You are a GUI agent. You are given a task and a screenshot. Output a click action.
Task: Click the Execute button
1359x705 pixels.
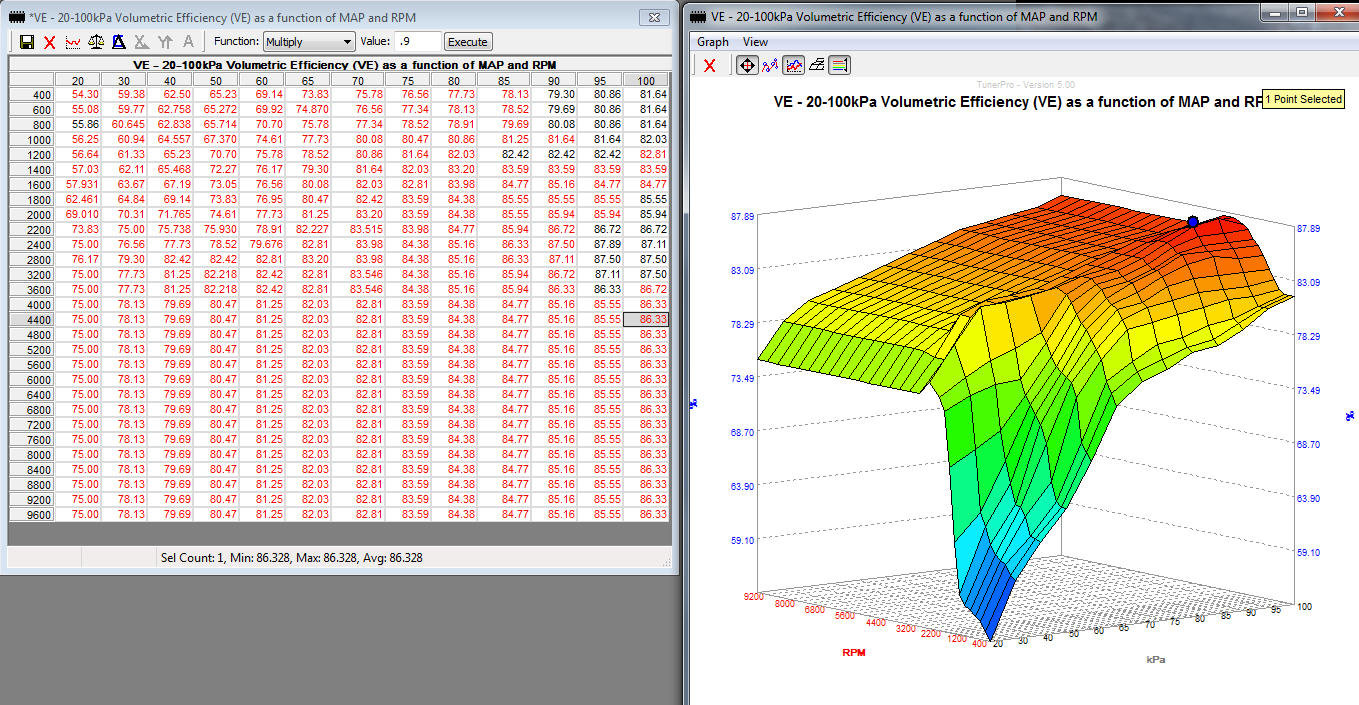pos(468,42)
